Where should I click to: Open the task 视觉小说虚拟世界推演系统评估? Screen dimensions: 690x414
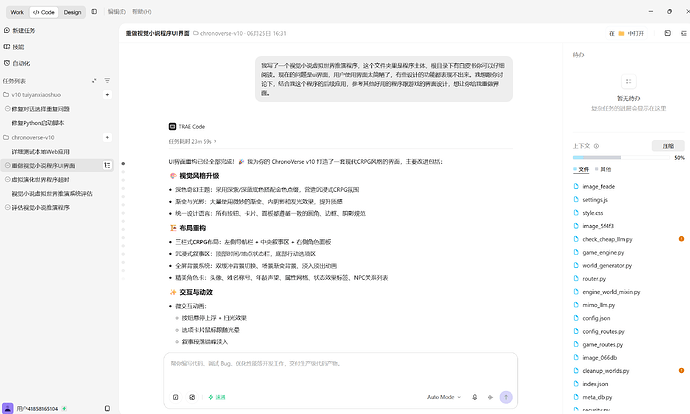(52, 194)
